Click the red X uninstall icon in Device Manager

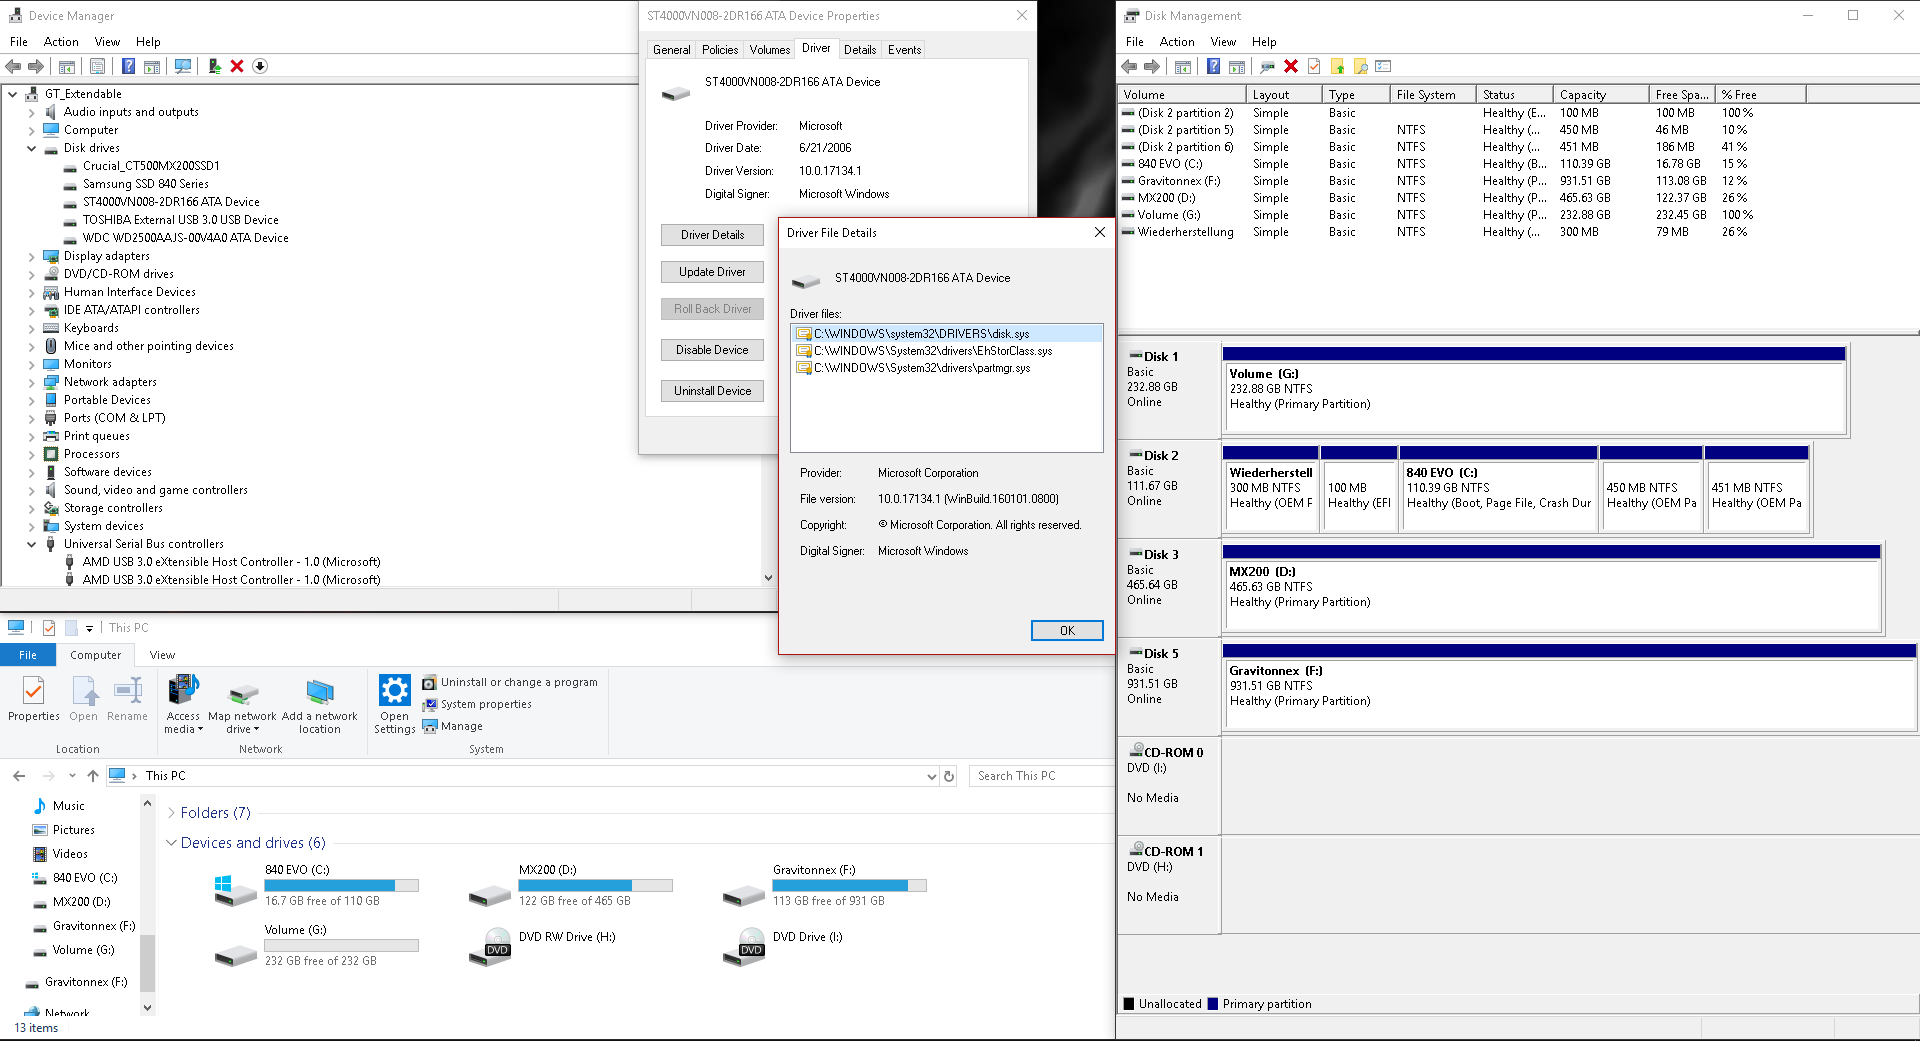click(237, 66)
